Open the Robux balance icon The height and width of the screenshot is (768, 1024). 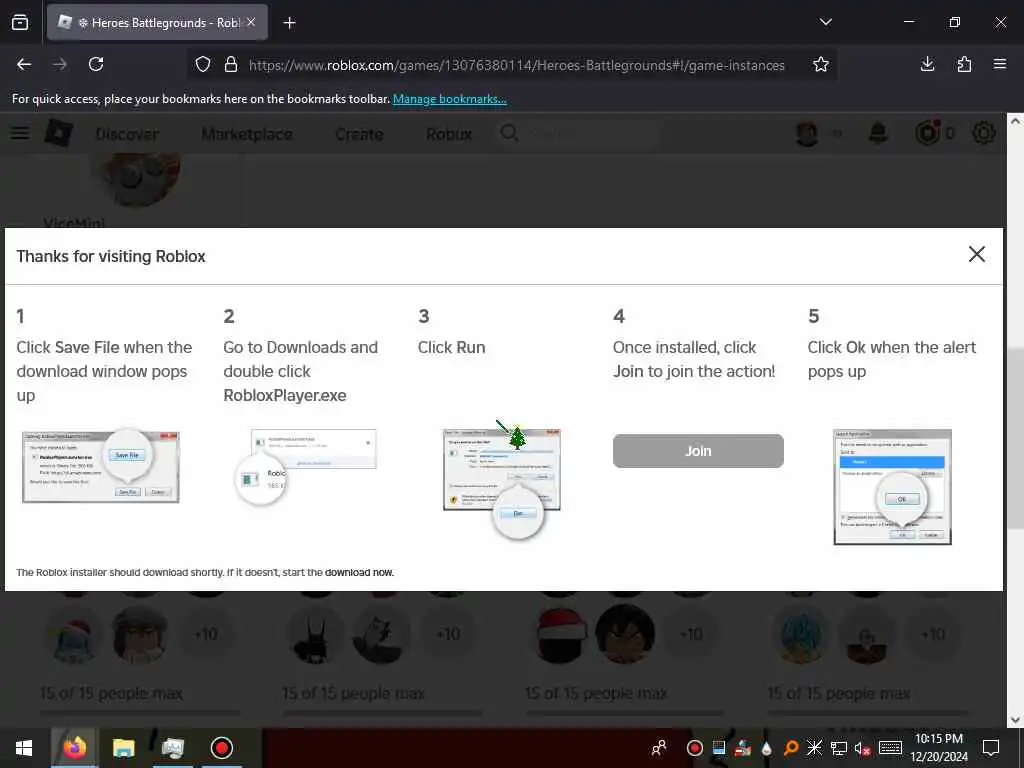[x=927, y=133]
